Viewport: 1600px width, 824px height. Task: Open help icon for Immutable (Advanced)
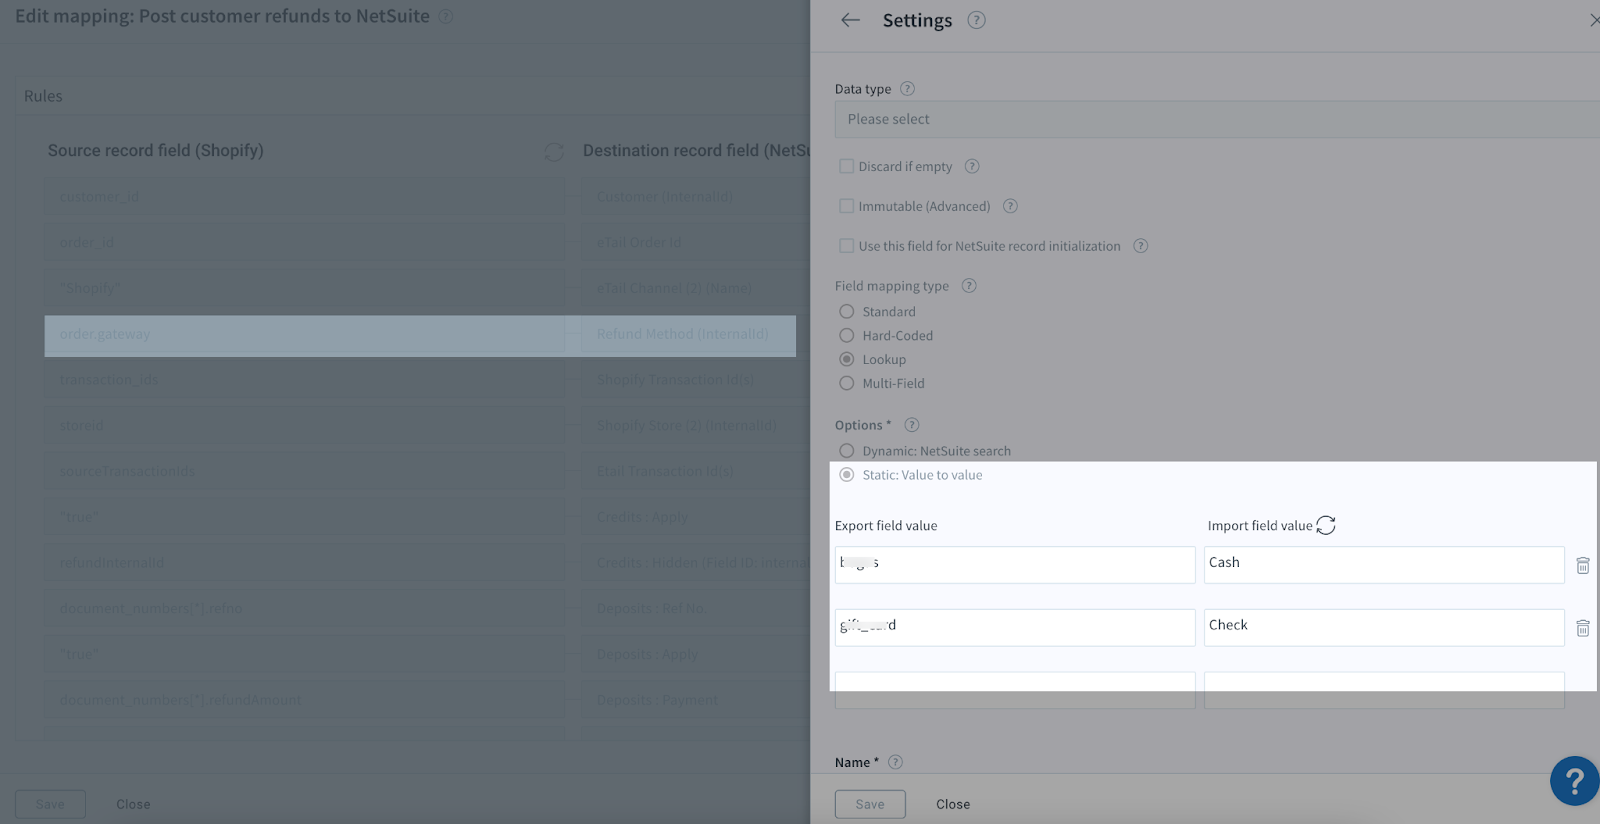tap(1010, 206)
